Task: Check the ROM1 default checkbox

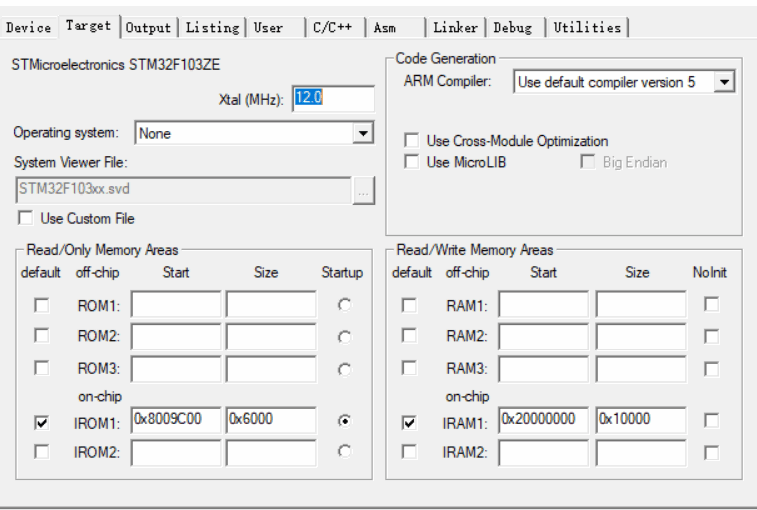Action: pos(42,305)
